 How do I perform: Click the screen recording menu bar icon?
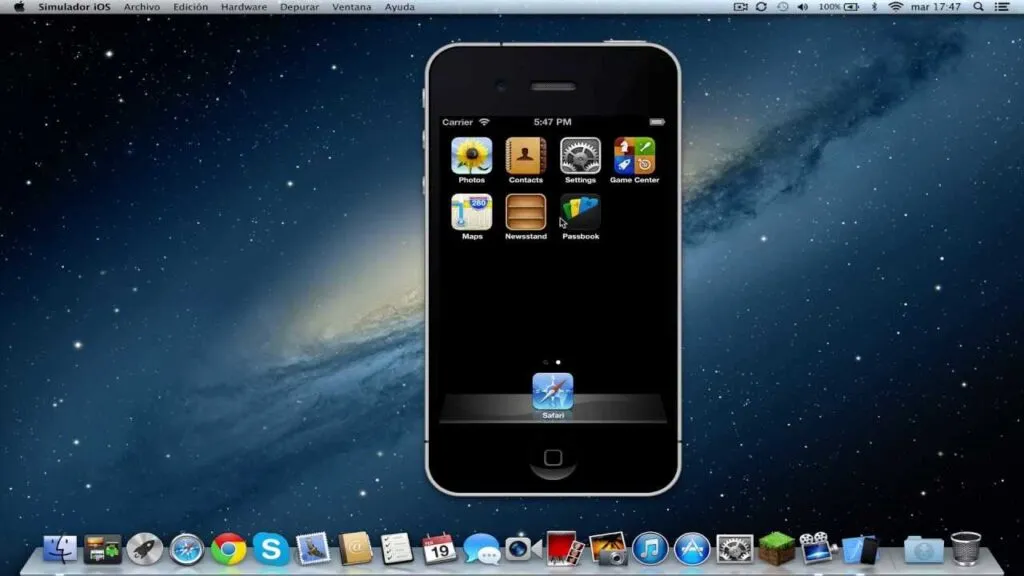741,7
